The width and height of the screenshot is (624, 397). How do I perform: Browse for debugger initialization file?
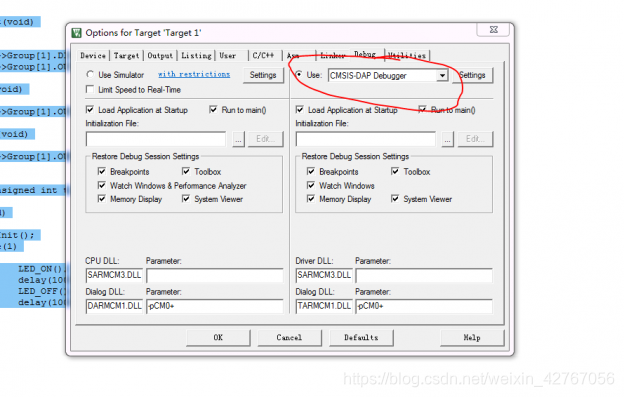click(448, 139)
